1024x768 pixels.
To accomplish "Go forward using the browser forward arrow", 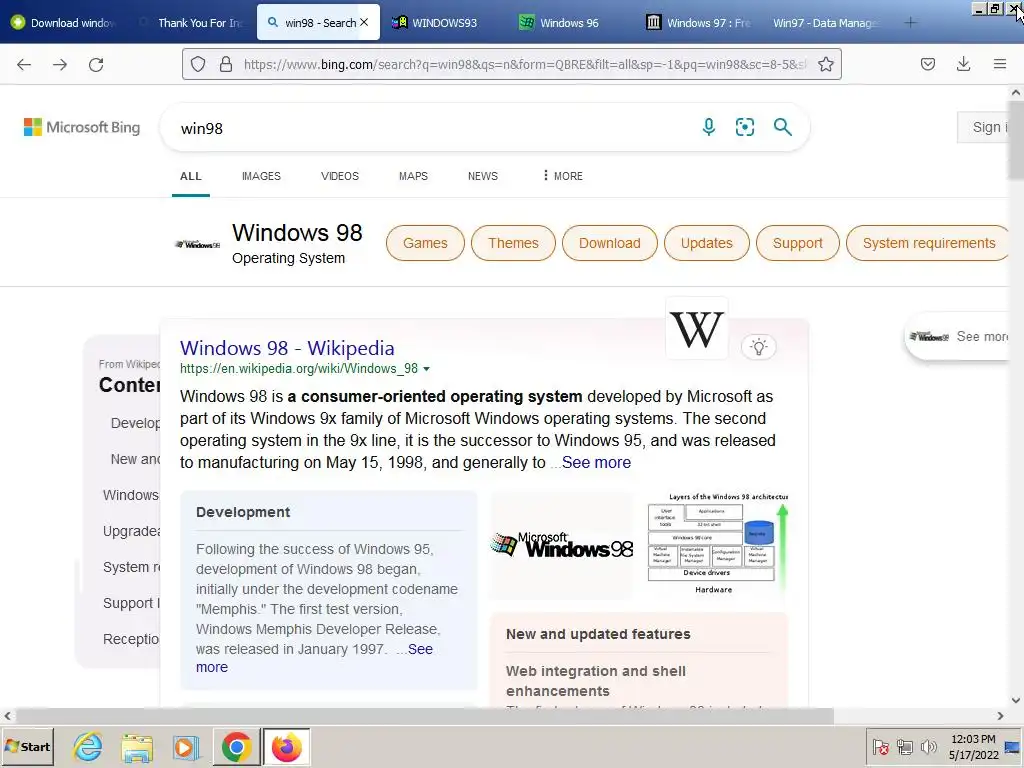I will [60, 64].
